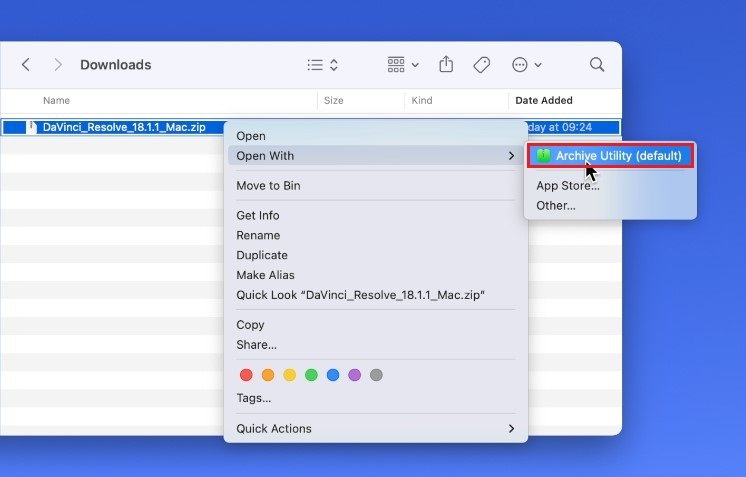The image size is (746, 477).
Task: Choose Open in the context menu
Action: click(x=375, y=136)
